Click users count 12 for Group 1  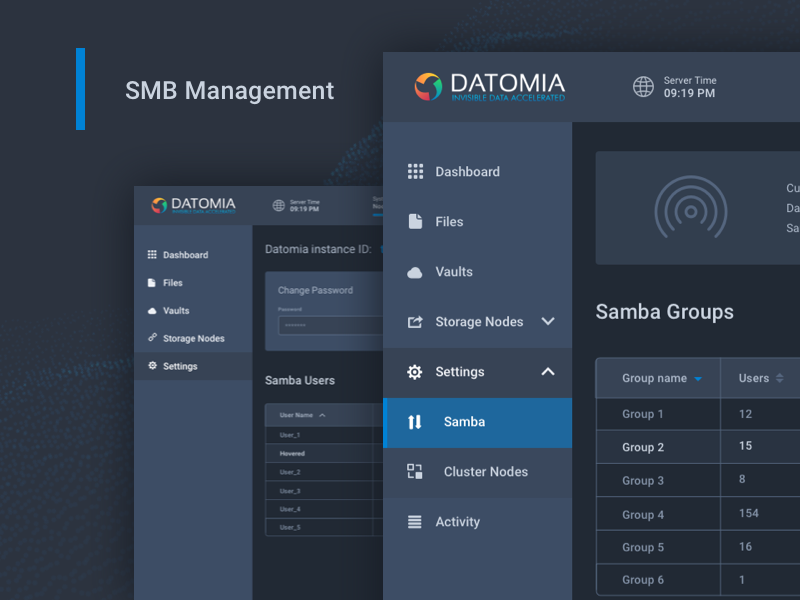coord(745,414)
